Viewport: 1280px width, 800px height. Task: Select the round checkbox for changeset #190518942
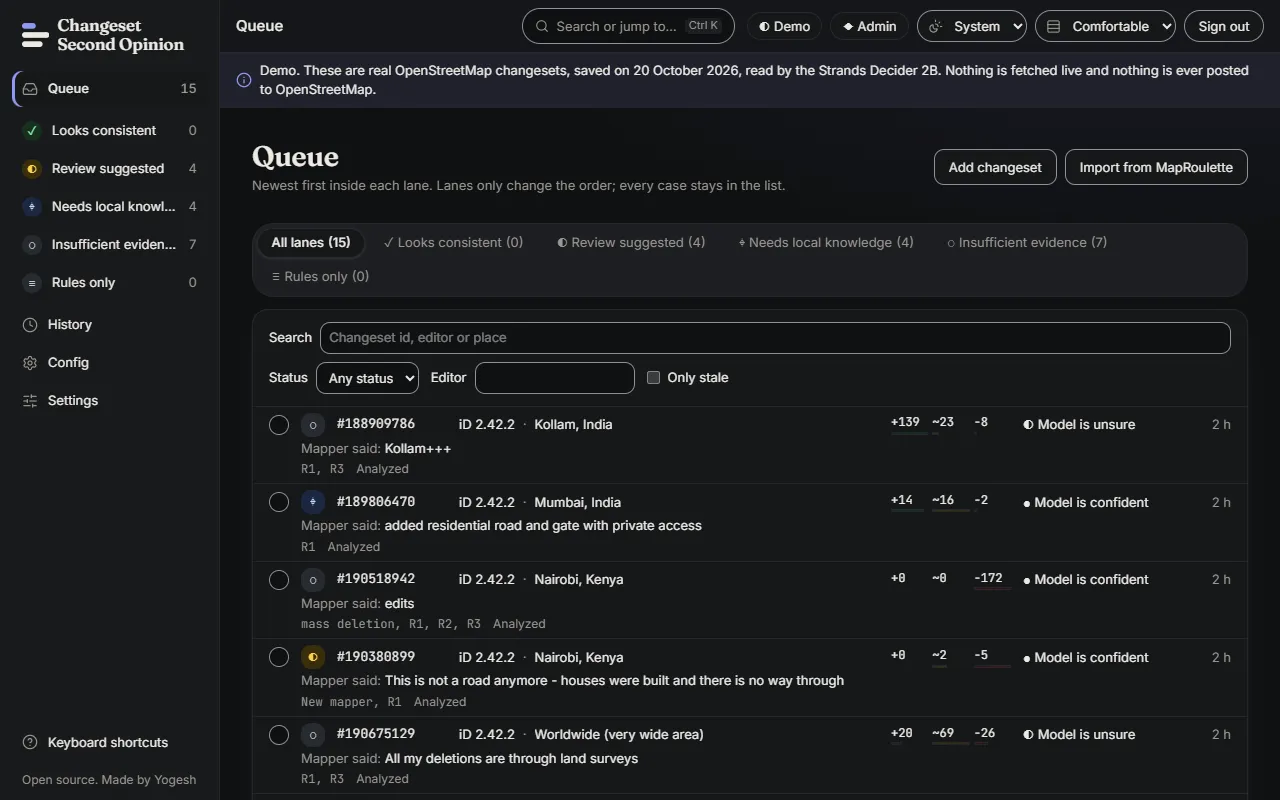pos(279,580)
